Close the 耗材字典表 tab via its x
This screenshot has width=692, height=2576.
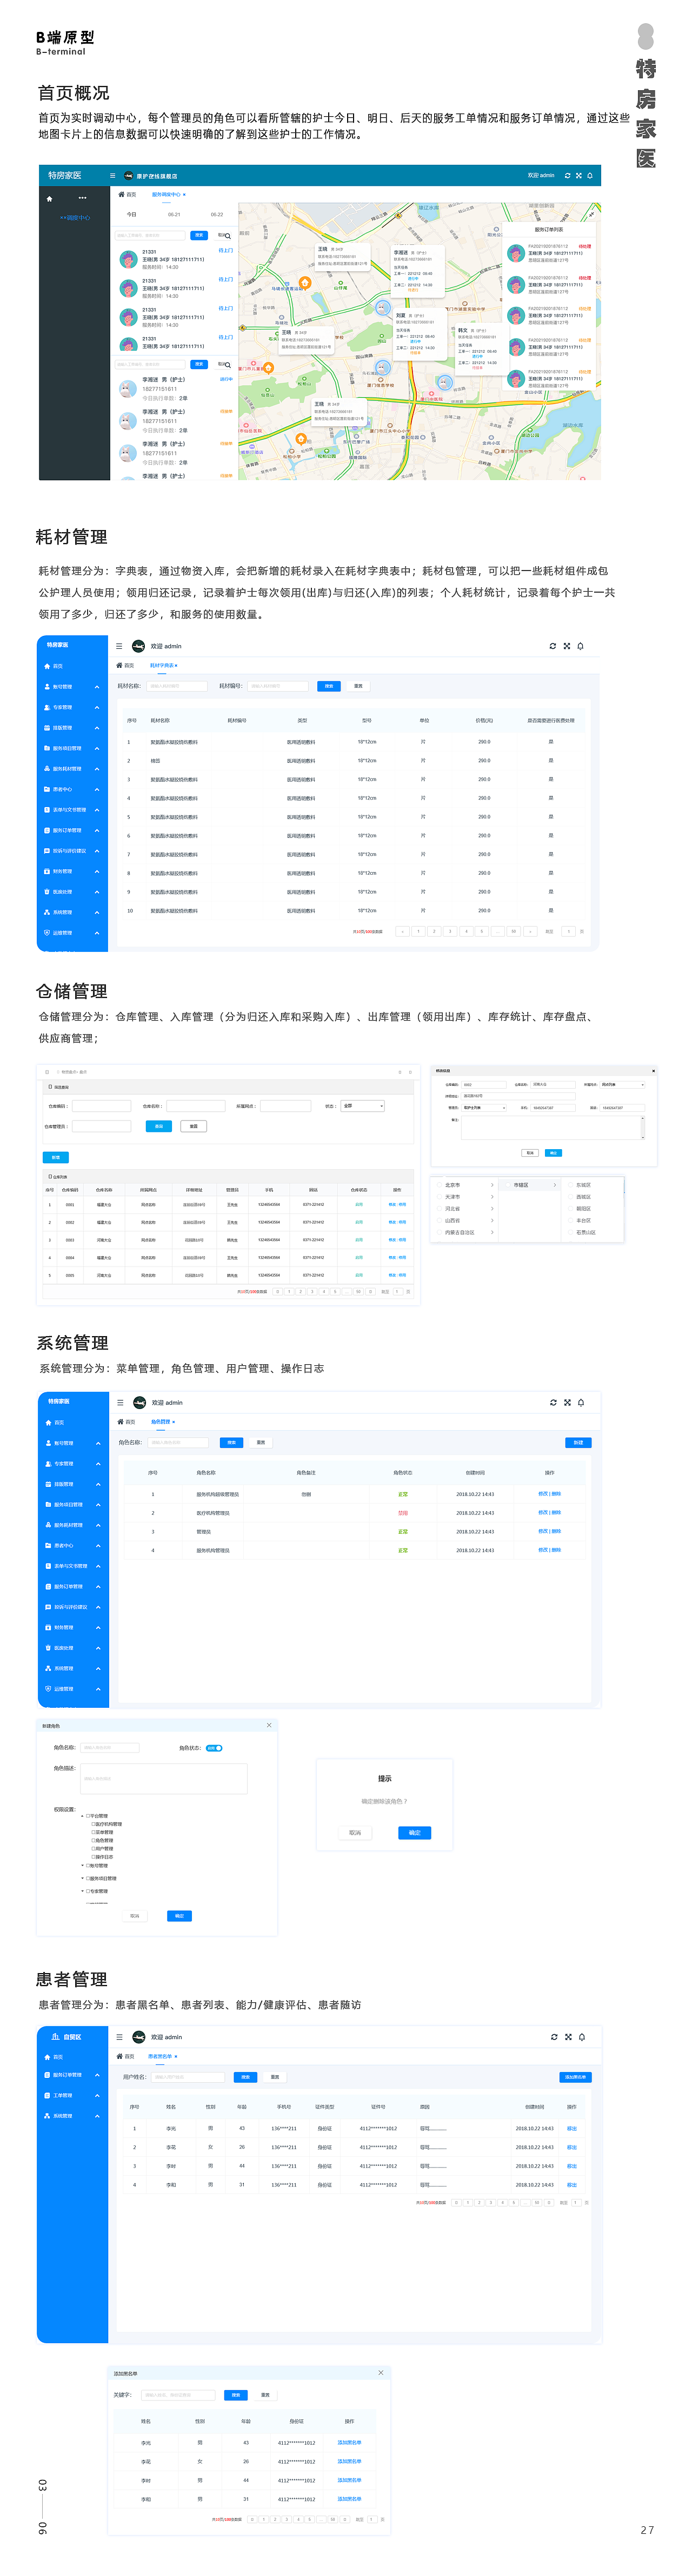point(177,666)
